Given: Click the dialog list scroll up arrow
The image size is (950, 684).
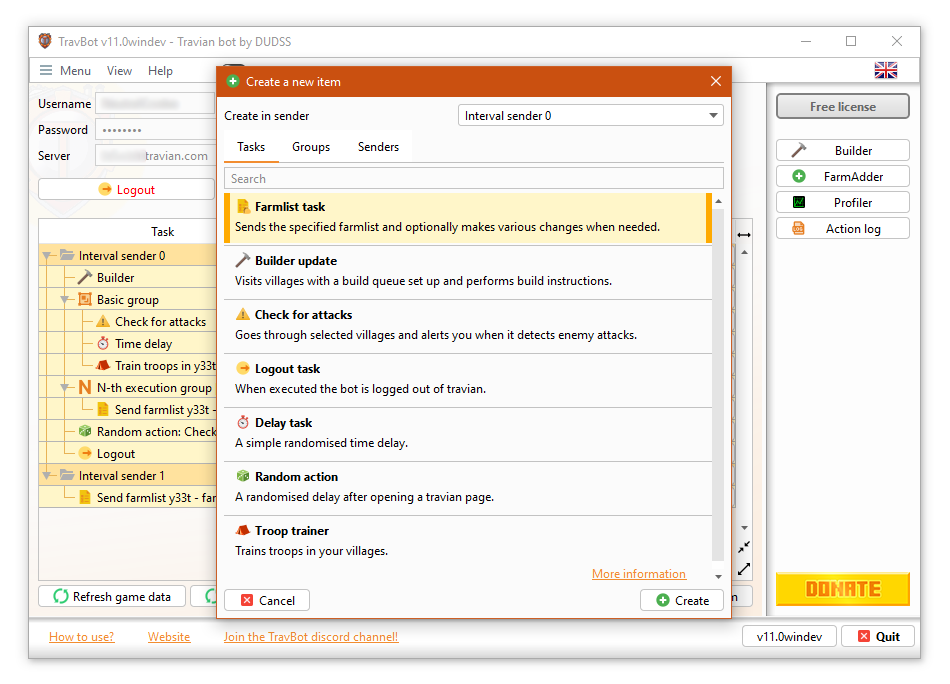Looking at the screenshot, I should [719, 201].
